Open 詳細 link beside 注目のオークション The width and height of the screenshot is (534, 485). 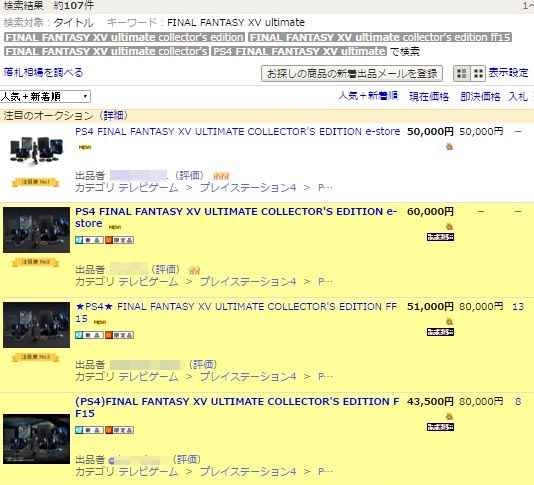[x=113, y=116]
